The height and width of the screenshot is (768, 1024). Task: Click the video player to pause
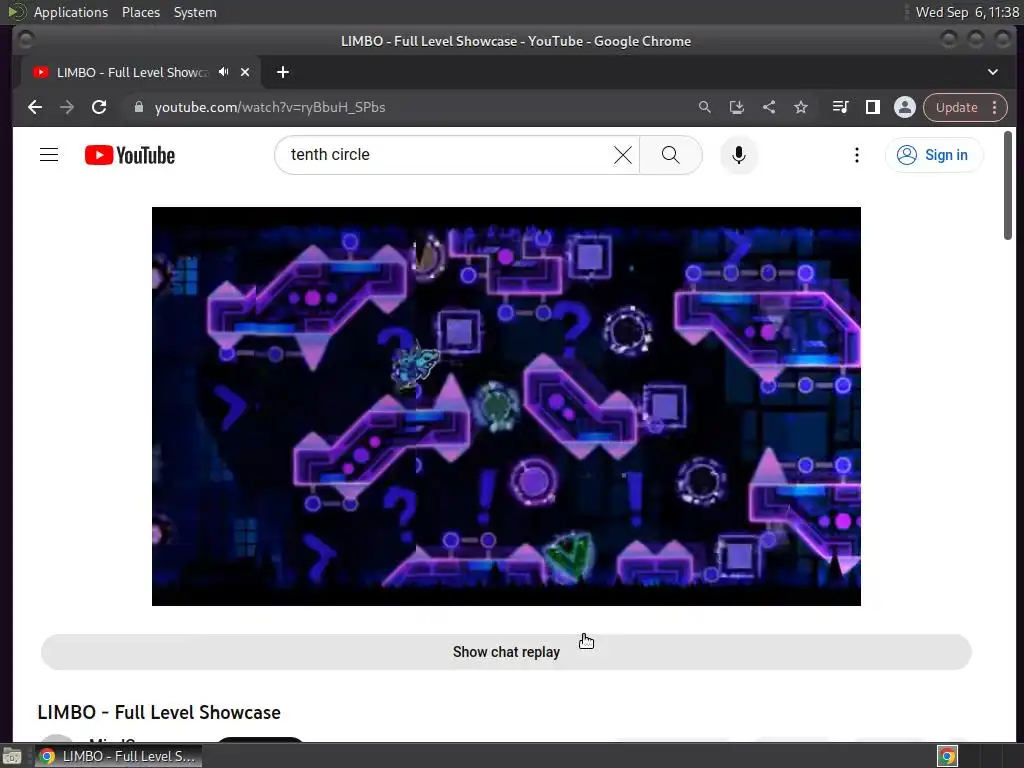(x=506, y=406)
